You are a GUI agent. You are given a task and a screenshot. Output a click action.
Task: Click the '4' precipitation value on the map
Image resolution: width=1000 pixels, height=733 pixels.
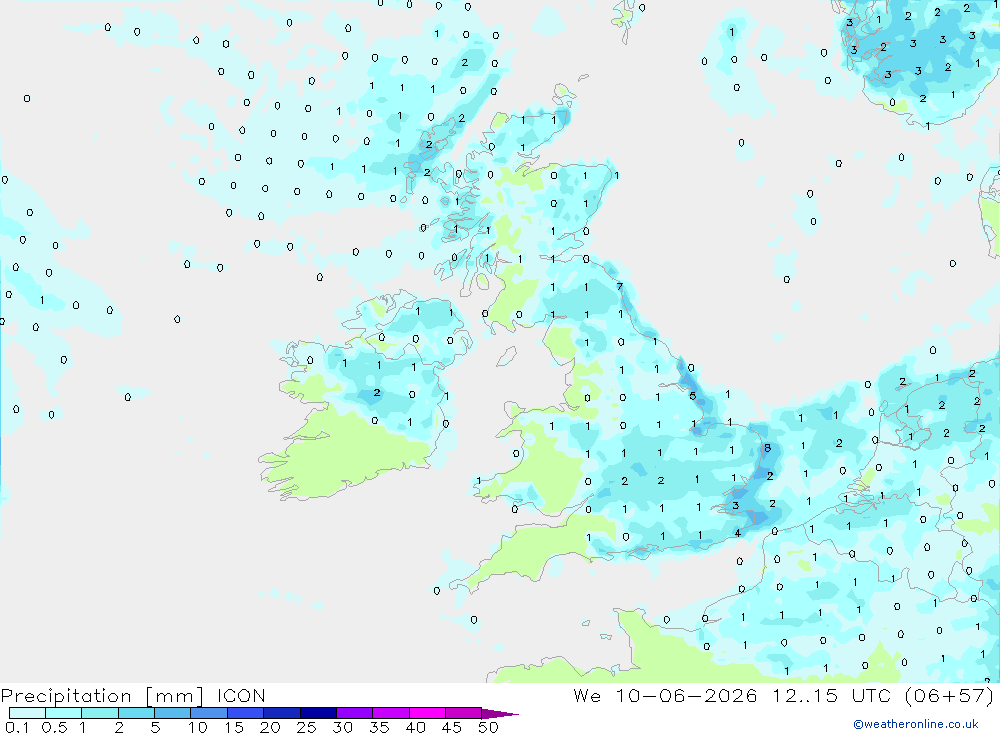coord(737,533)
